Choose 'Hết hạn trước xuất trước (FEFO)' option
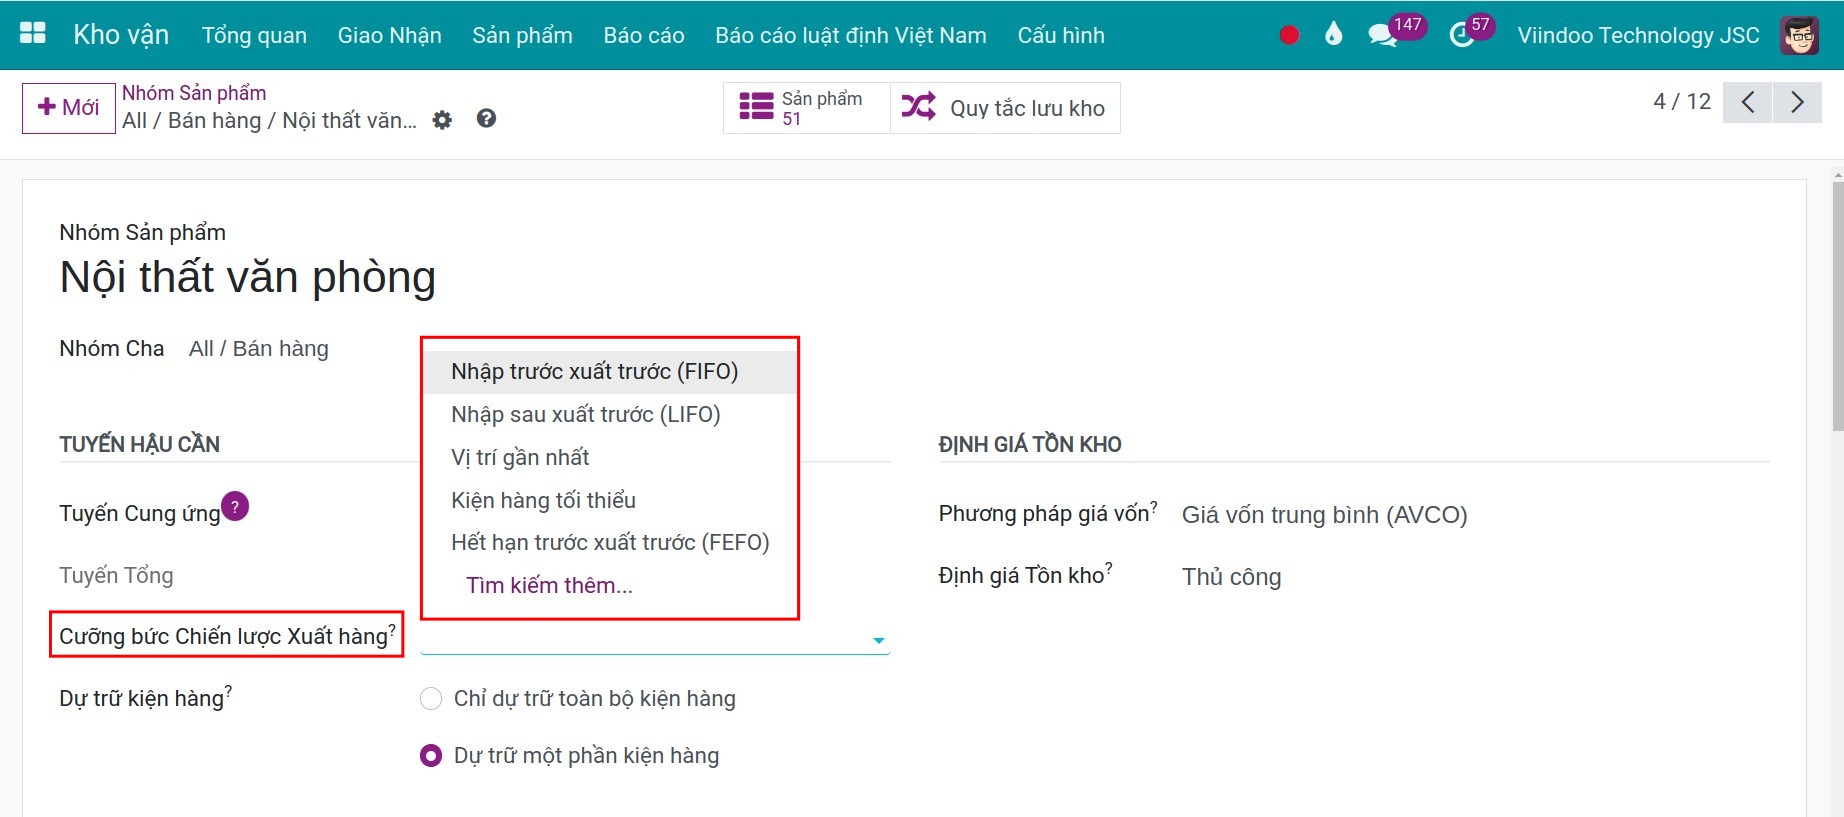The height and width of the screenshot is (817, 1844). (x=609, y=542)
